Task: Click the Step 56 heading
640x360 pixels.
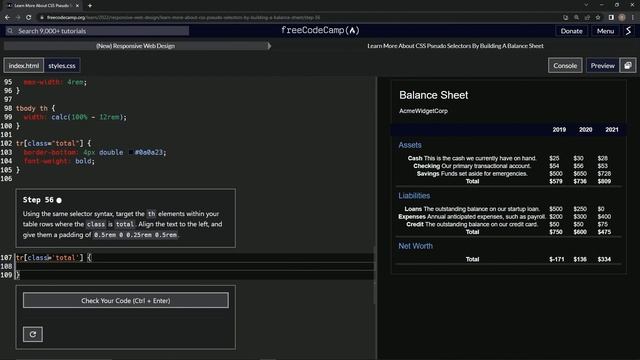Action: tap(38, 200)
